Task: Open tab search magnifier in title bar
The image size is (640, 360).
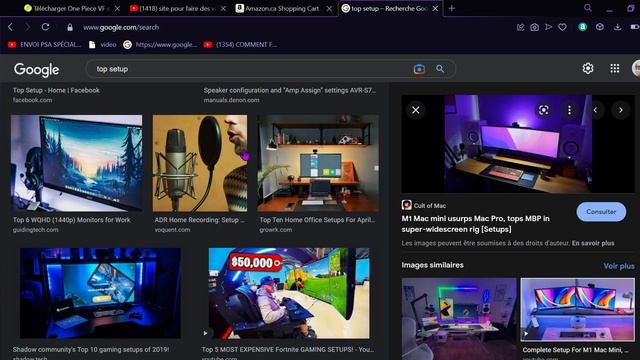Action: 588,8
